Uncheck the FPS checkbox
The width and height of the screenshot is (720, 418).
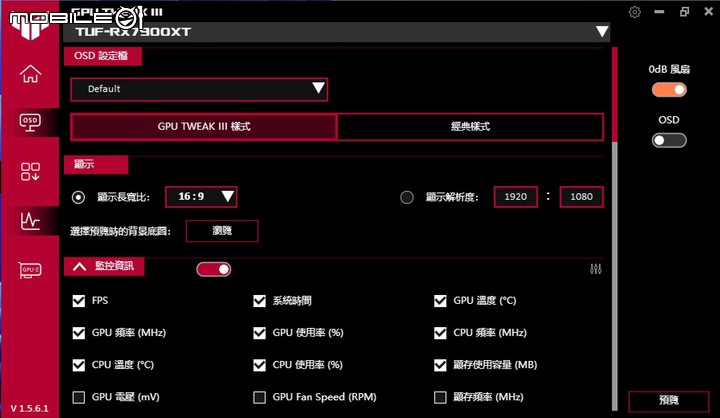[79, 301]
